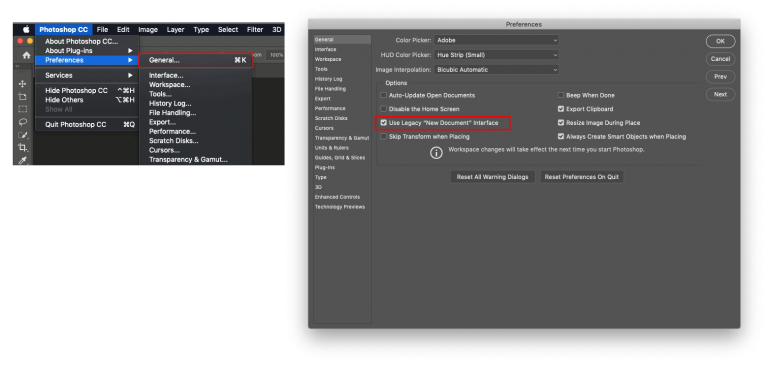Viewport: 768px width, 365px height.
Task: Choose Interface... in Preferences submenu
Action: tap(166, 75)
